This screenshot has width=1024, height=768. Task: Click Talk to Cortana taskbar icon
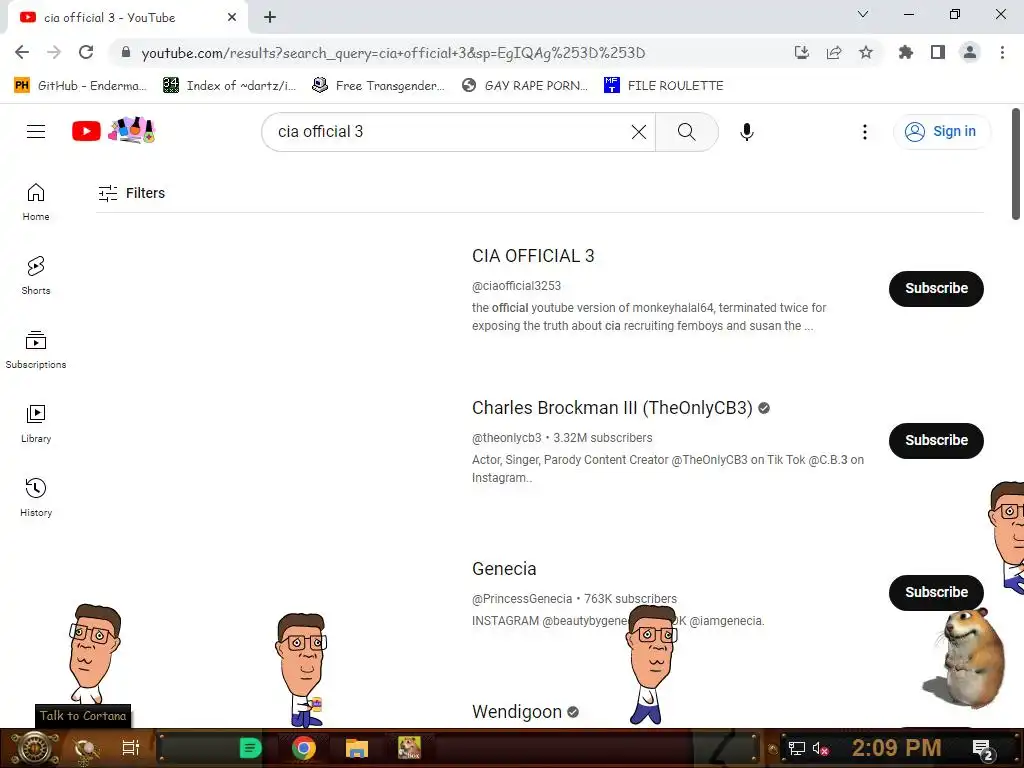(84, 749)
